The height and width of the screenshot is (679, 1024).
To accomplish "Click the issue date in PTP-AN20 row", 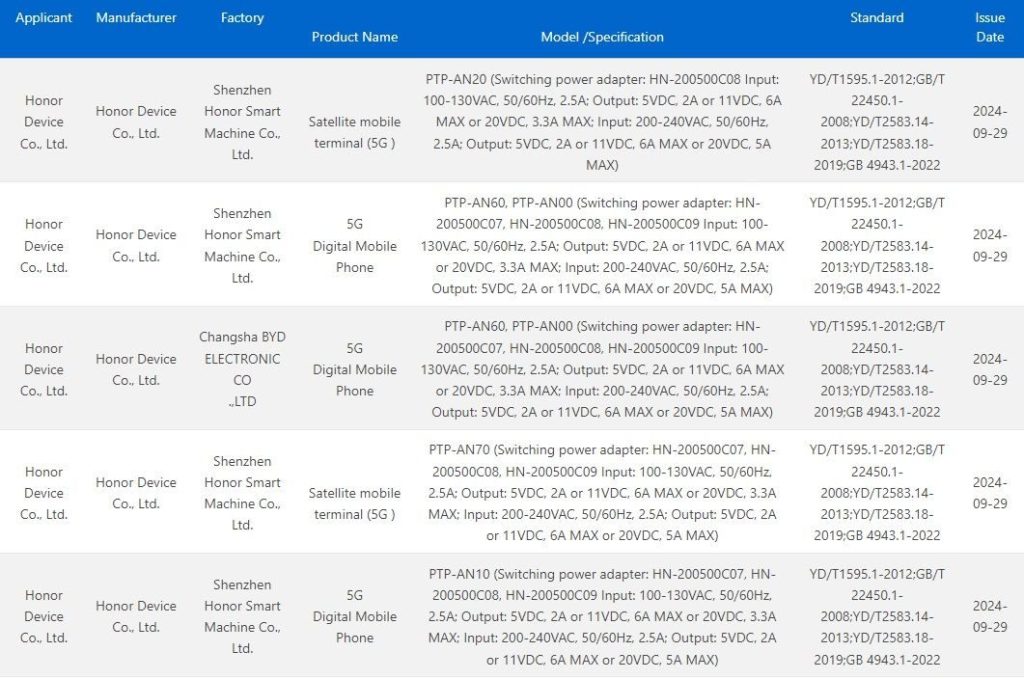I will (x=990, y=122).
